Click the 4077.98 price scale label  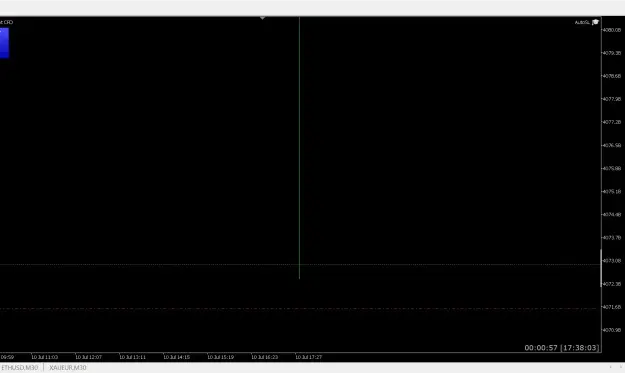pos(612,99)
